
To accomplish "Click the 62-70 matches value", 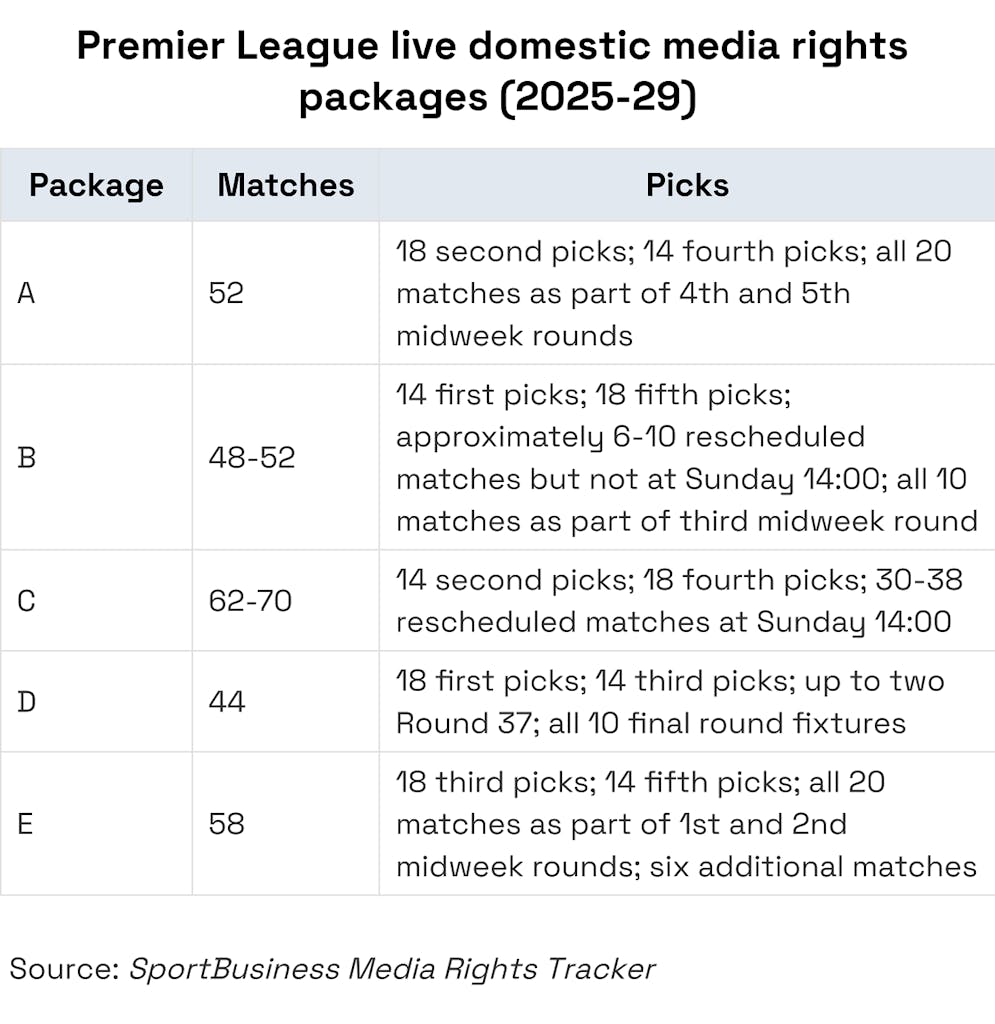I will [x=250, y=601].
